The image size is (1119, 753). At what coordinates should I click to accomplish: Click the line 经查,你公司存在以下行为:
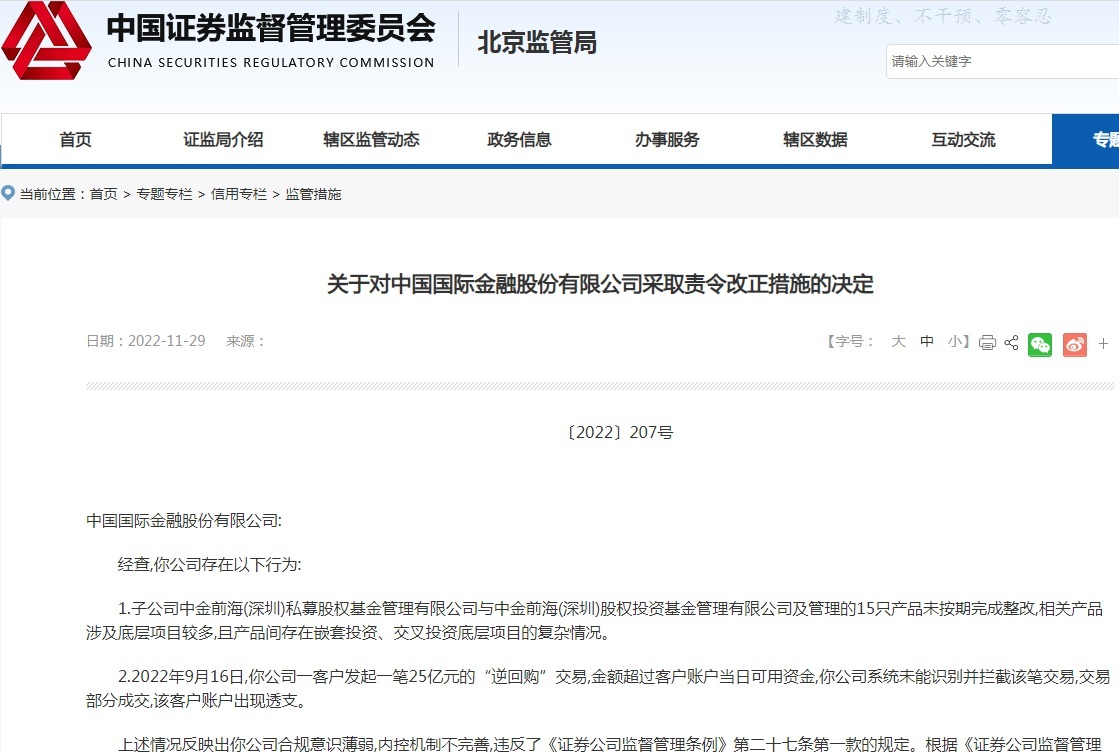click(x=210, y=565)
